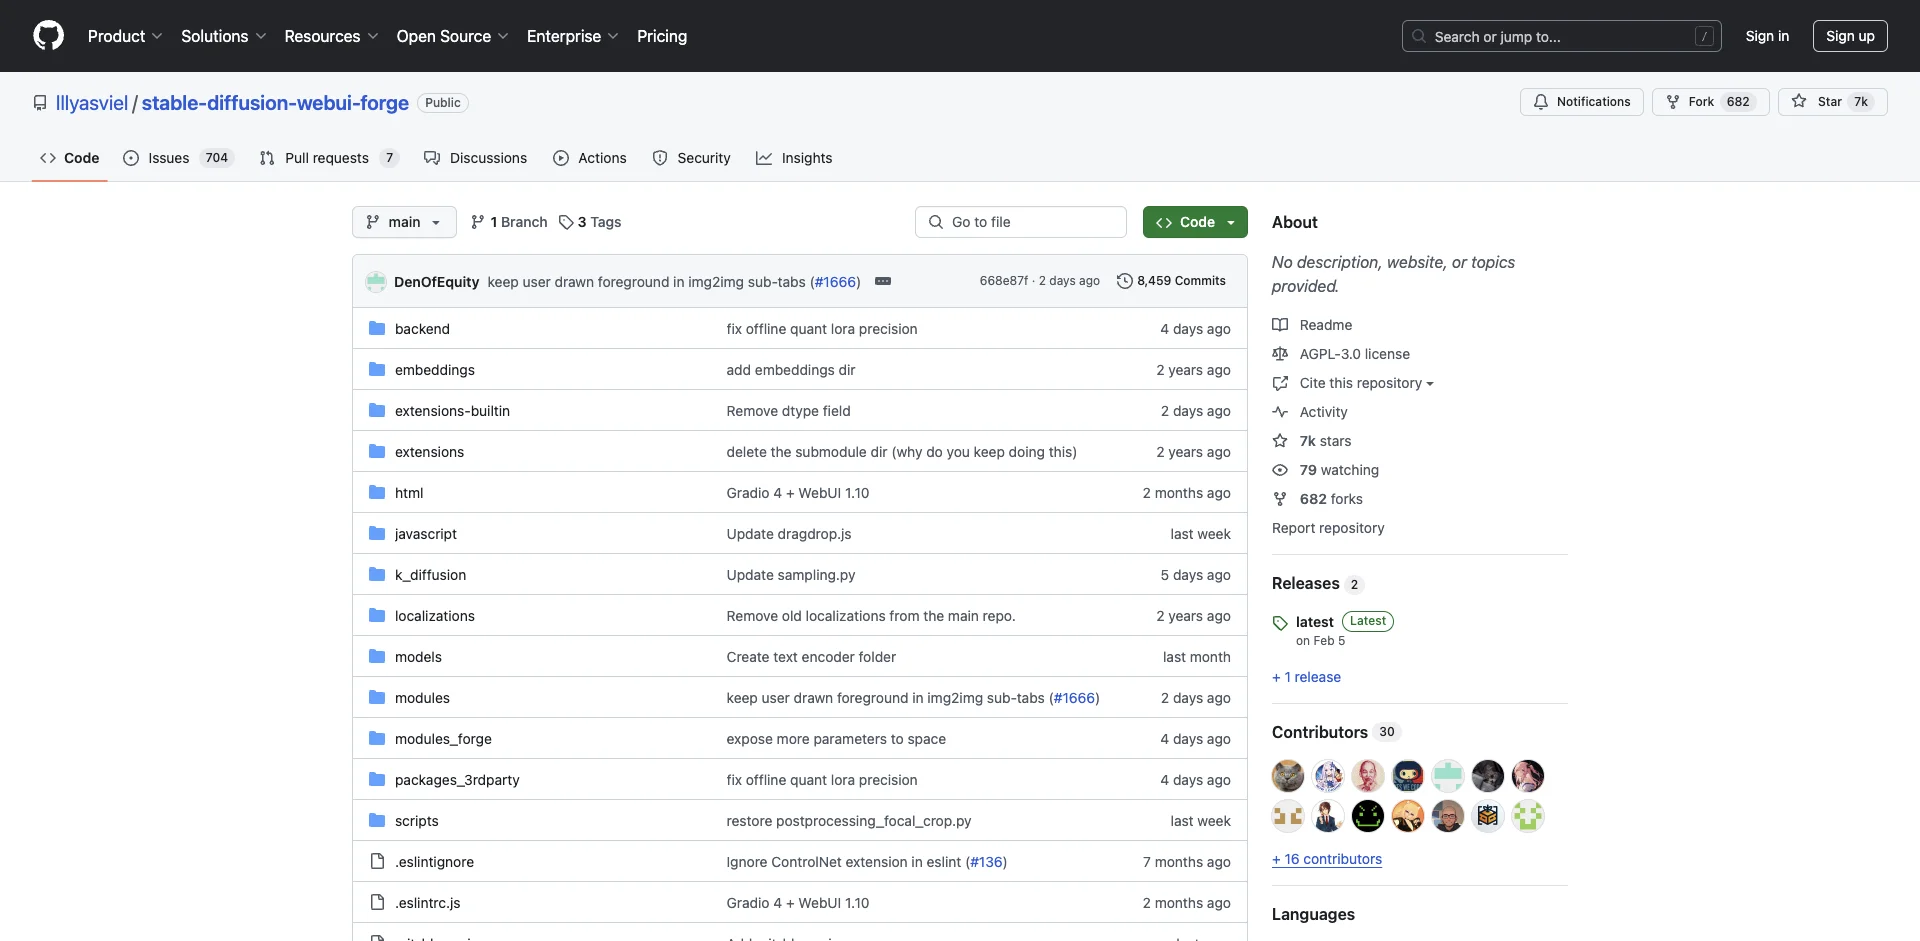This screenshot has height=941, width=1920.
Task: Click the forks icon in About
Action: pos(1280,499)
